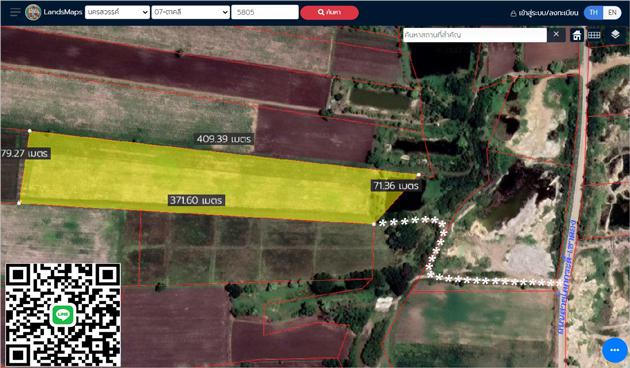Click the home icon on map toolbar
This screenshot has height=368, width=630.
(x=577, y=35)
